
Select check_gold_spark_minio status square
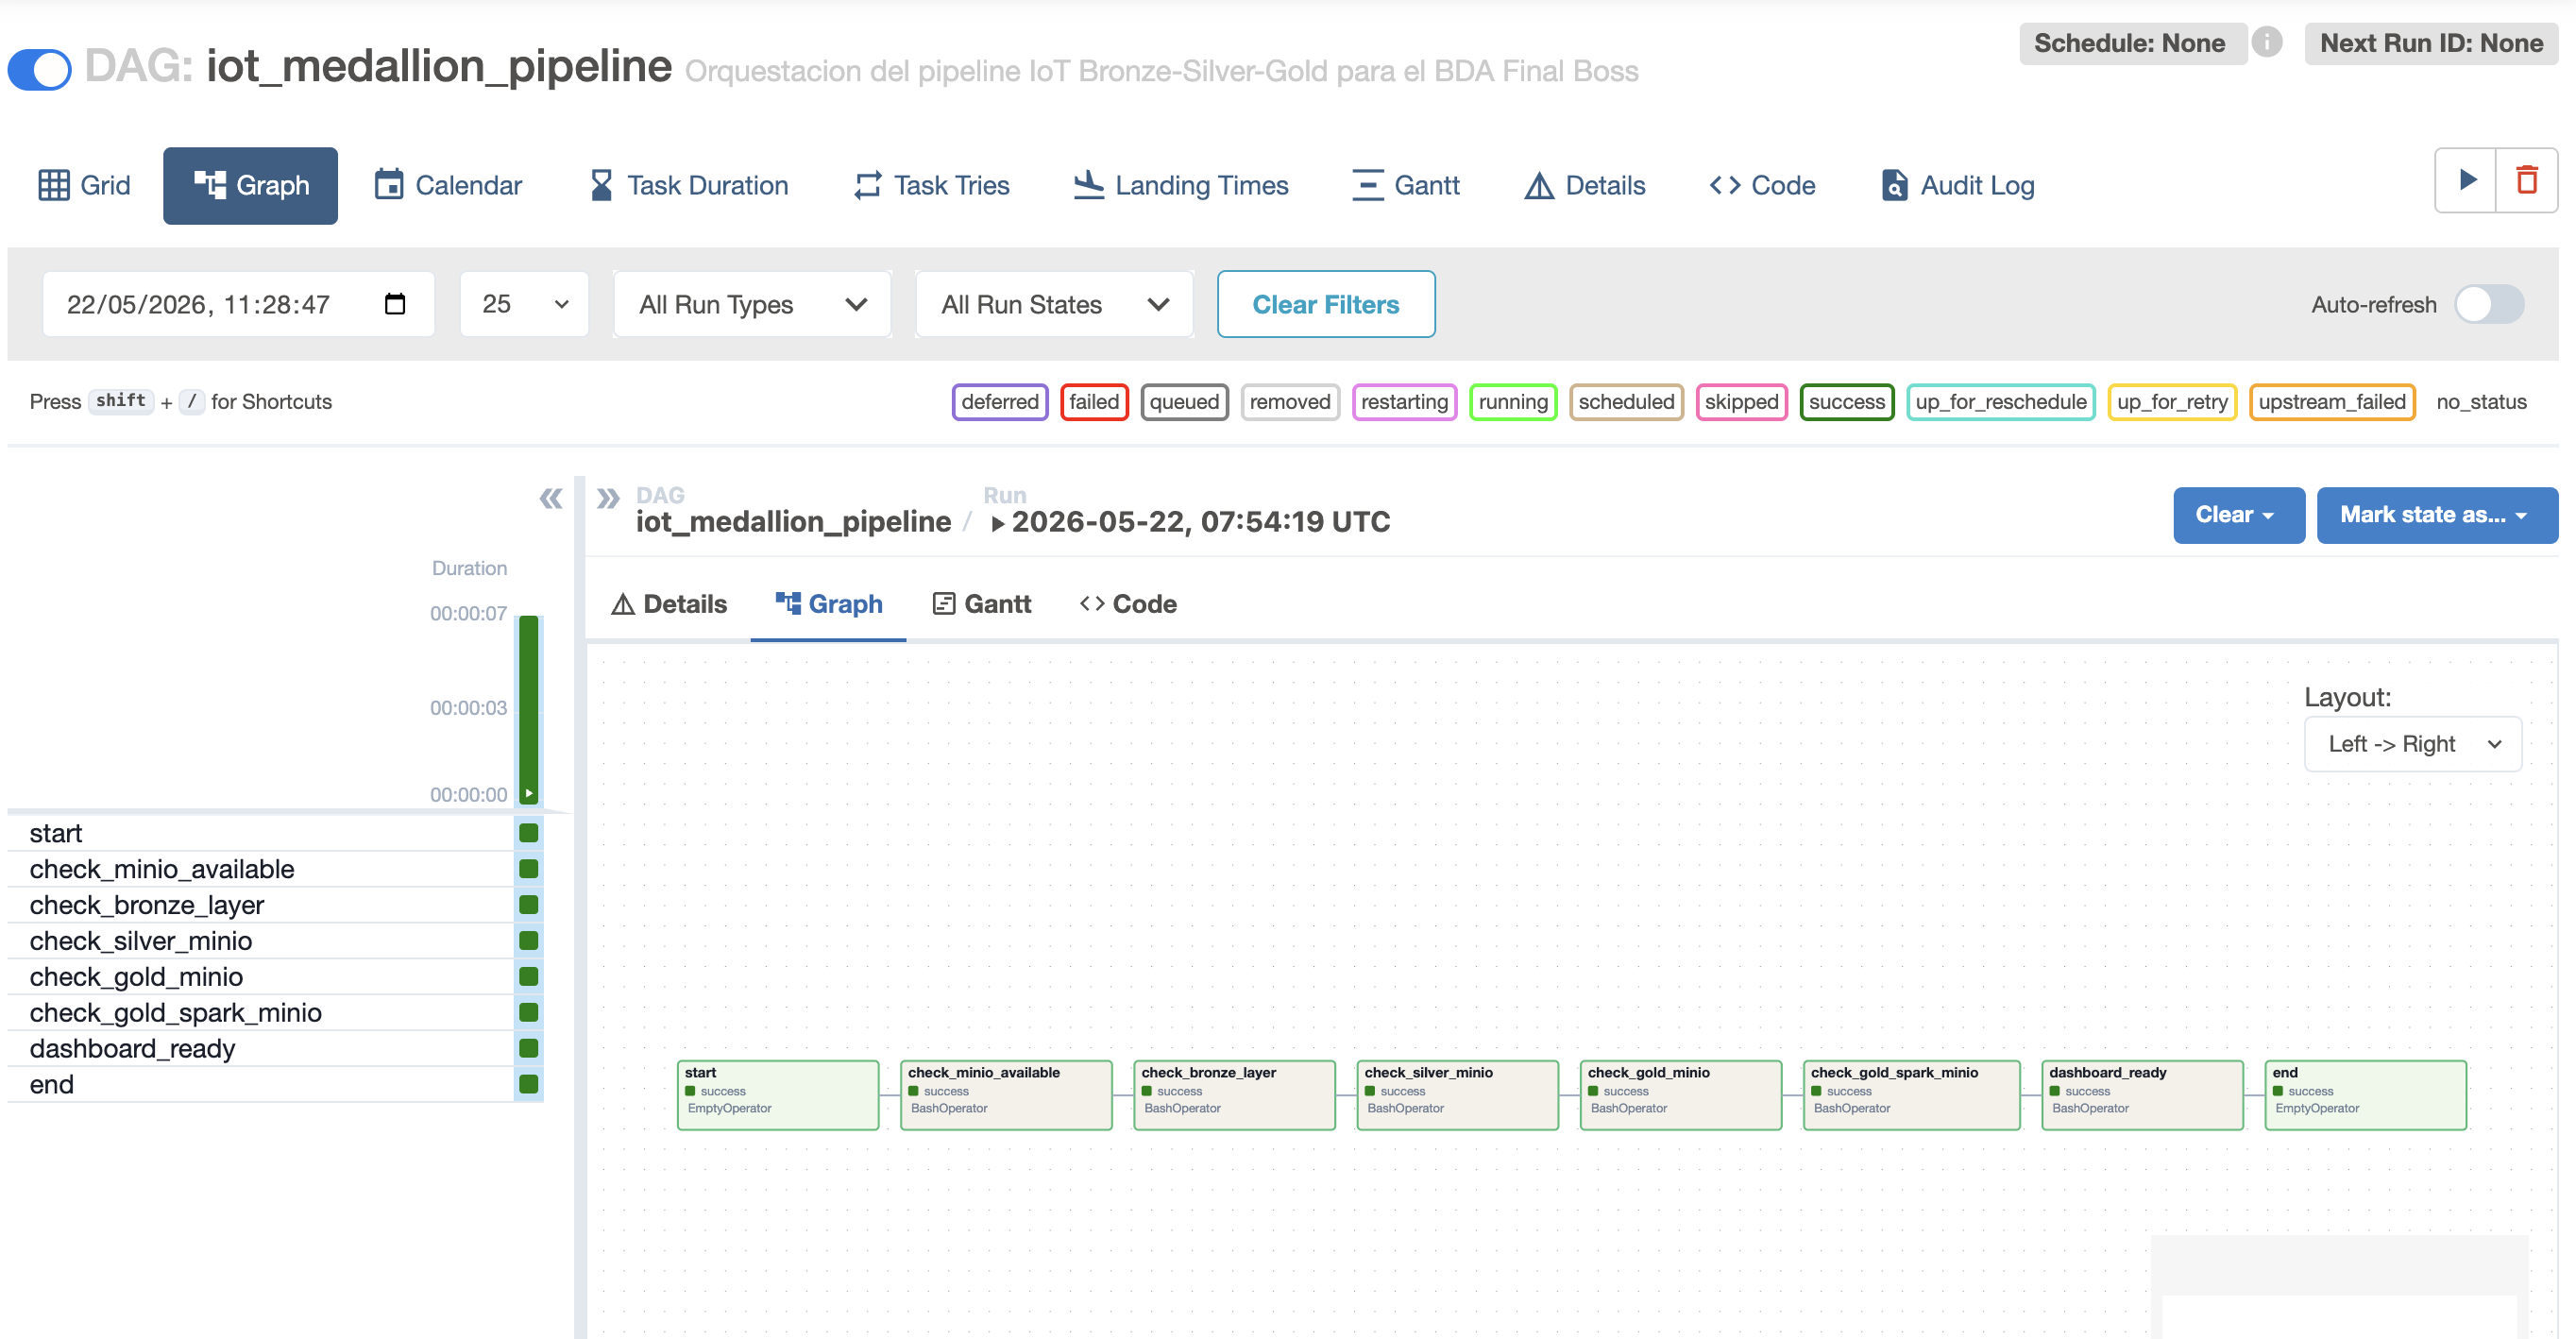tap(529, 1012)
